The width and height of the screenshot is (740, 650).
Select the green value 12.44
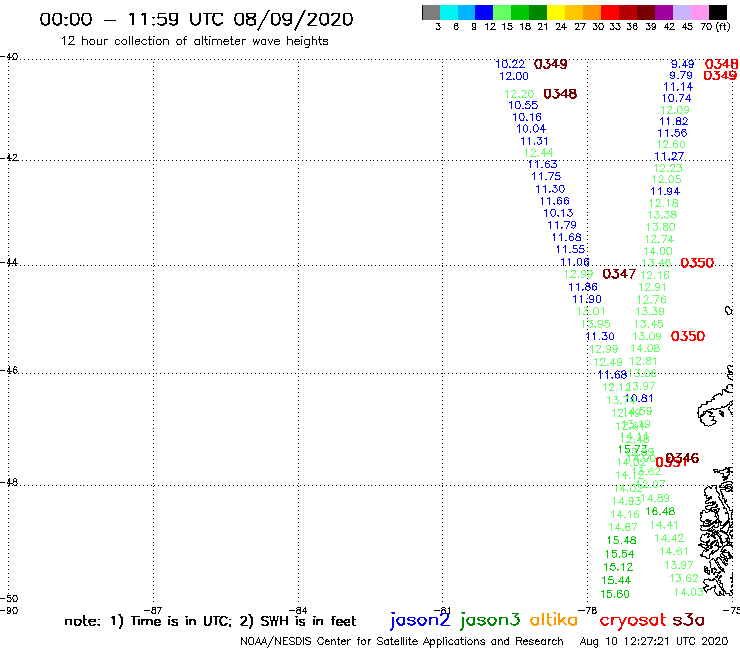[x=538, y=152]
